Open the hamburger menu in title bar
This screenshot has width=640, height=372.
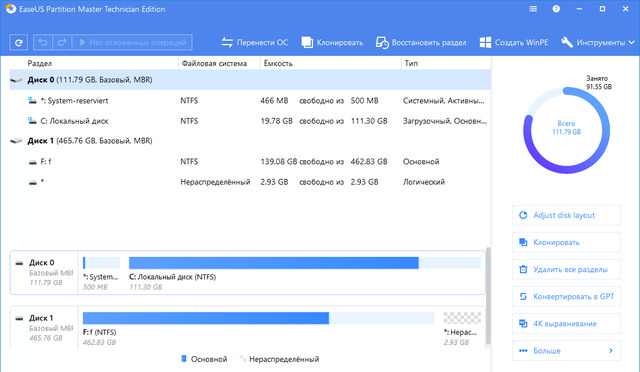tap(533, 9)
